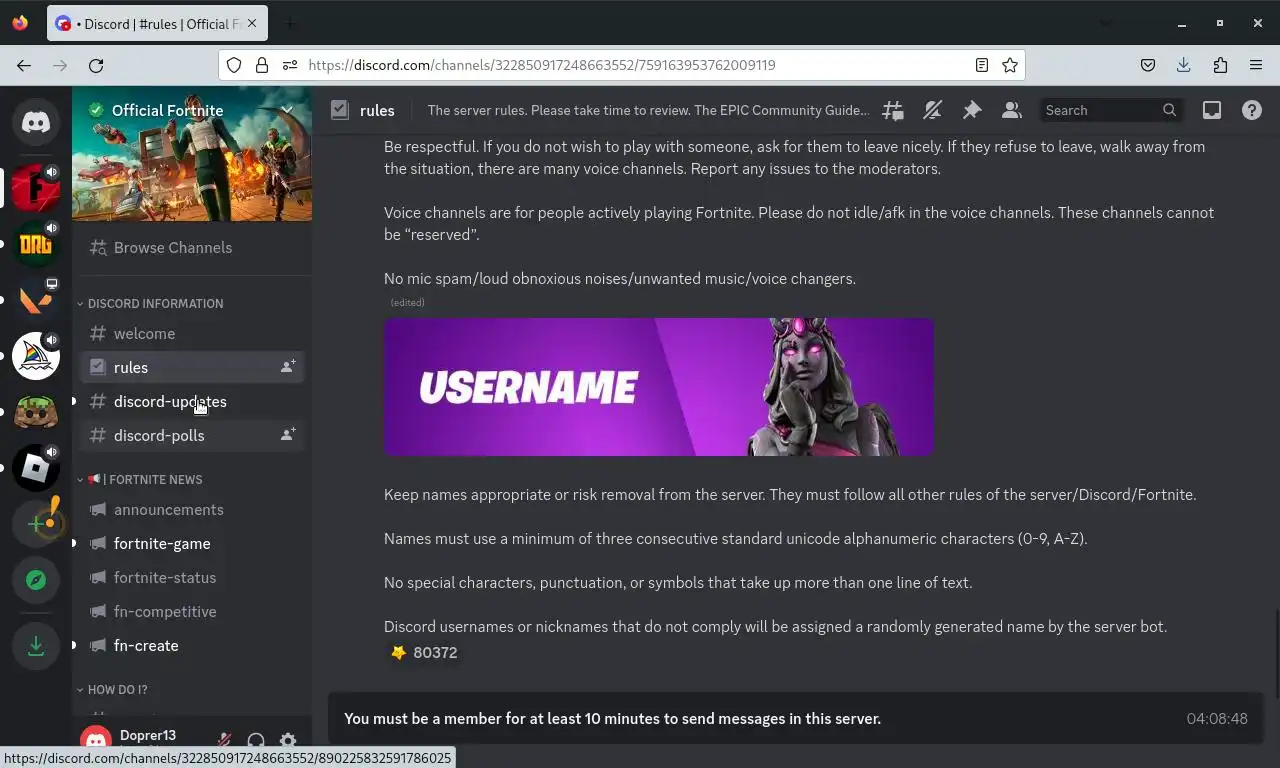Open the USERNAME banner image
The image size is (1280, 768).
(659, 387)
